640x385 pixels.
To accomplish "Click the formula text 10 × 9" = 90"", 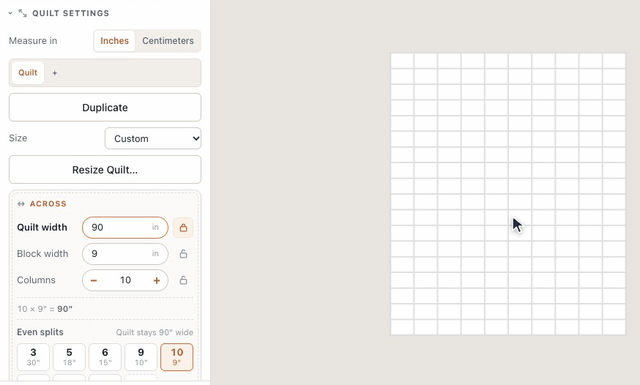I will [x=45, y=309].
